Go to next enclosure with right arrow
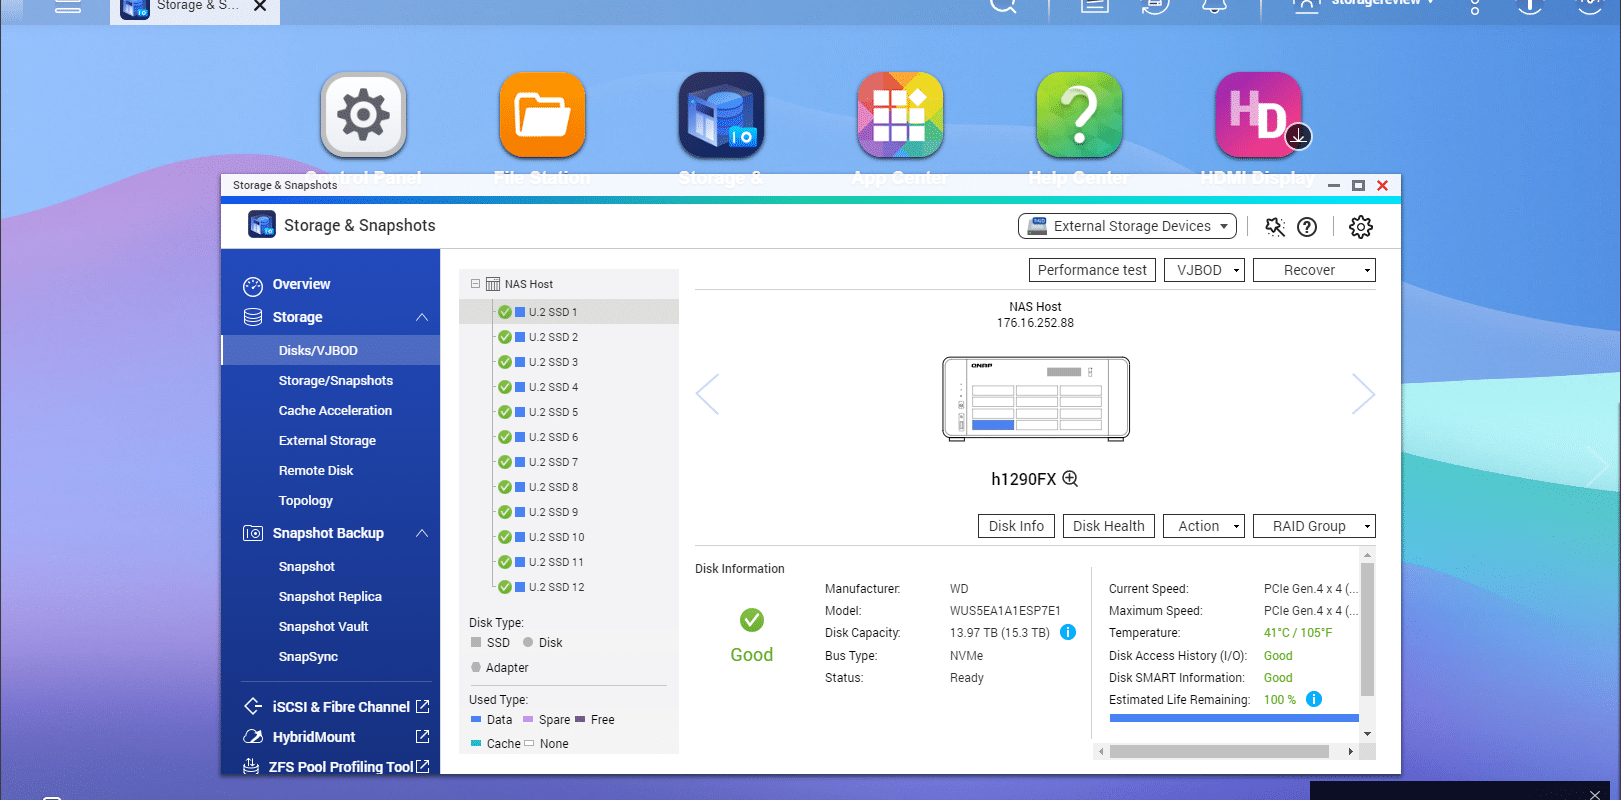This screenshot has width=1621, height=800. click(x=1363, y=394)
